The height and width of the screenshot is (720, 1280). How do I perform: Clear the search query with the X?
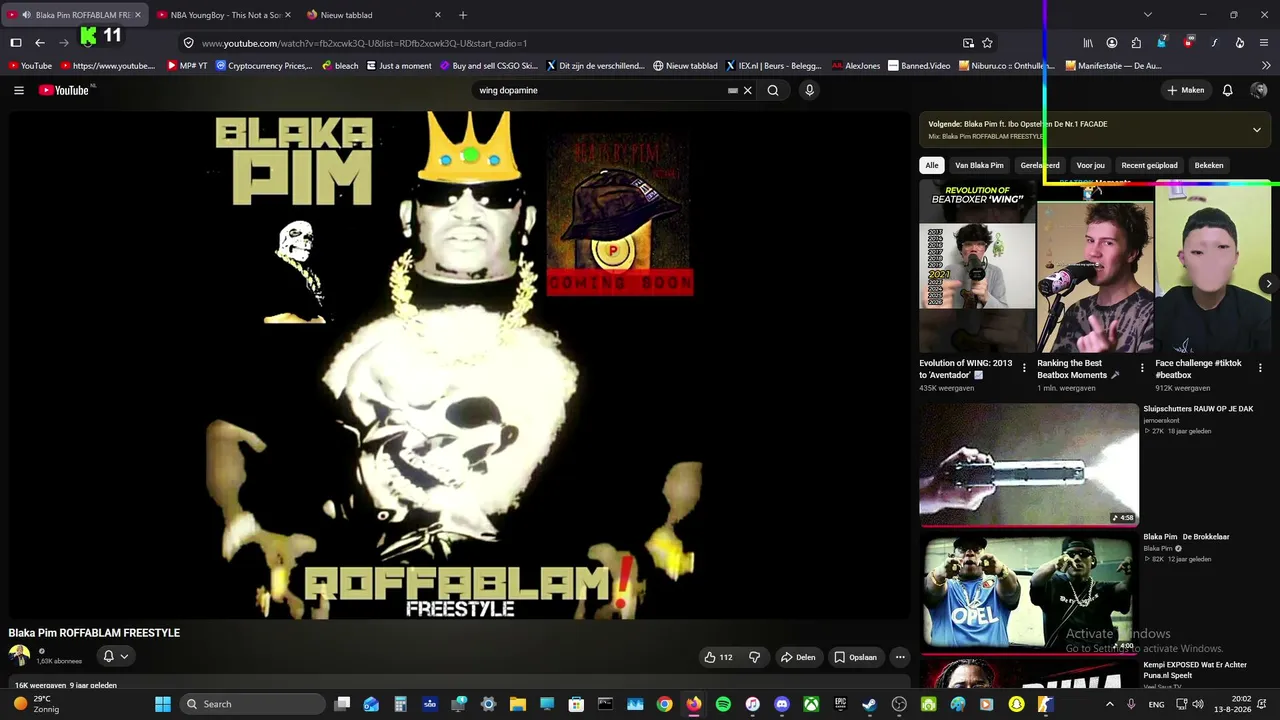[x=747, y=90]
